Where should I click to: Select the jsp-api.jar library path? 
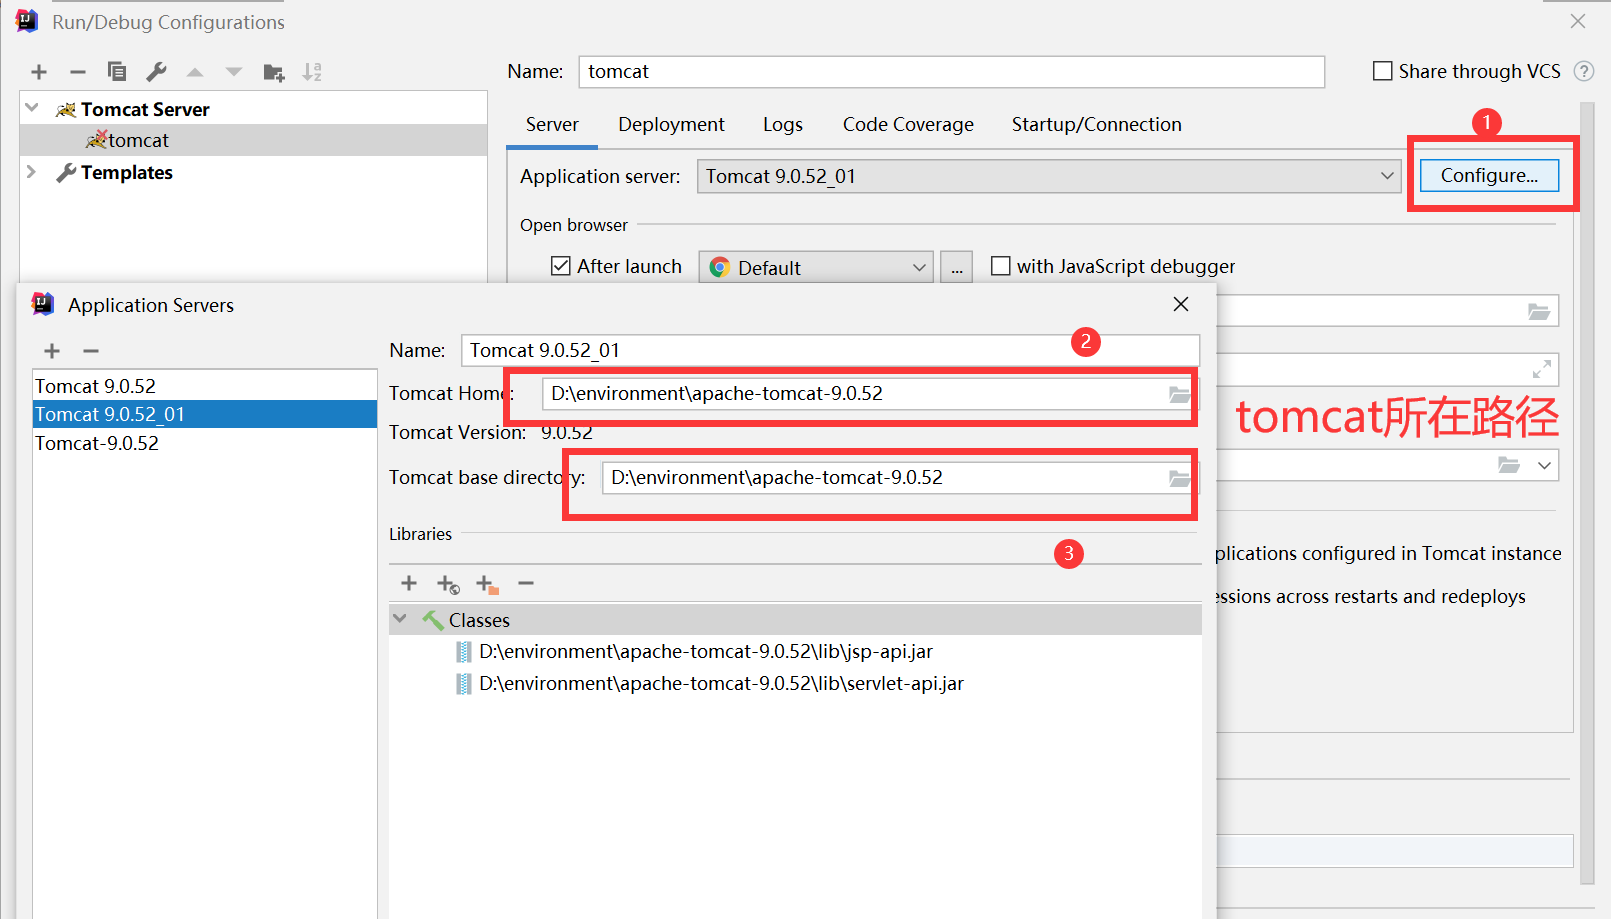[706, 652]
